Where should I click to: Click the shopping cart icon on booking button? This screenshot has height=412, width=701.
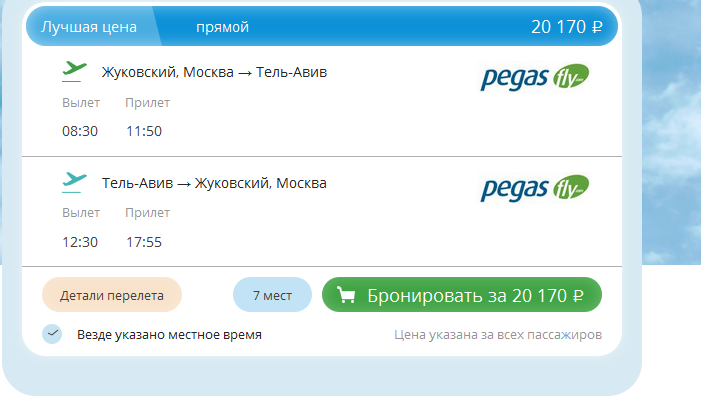click(346, 295)
